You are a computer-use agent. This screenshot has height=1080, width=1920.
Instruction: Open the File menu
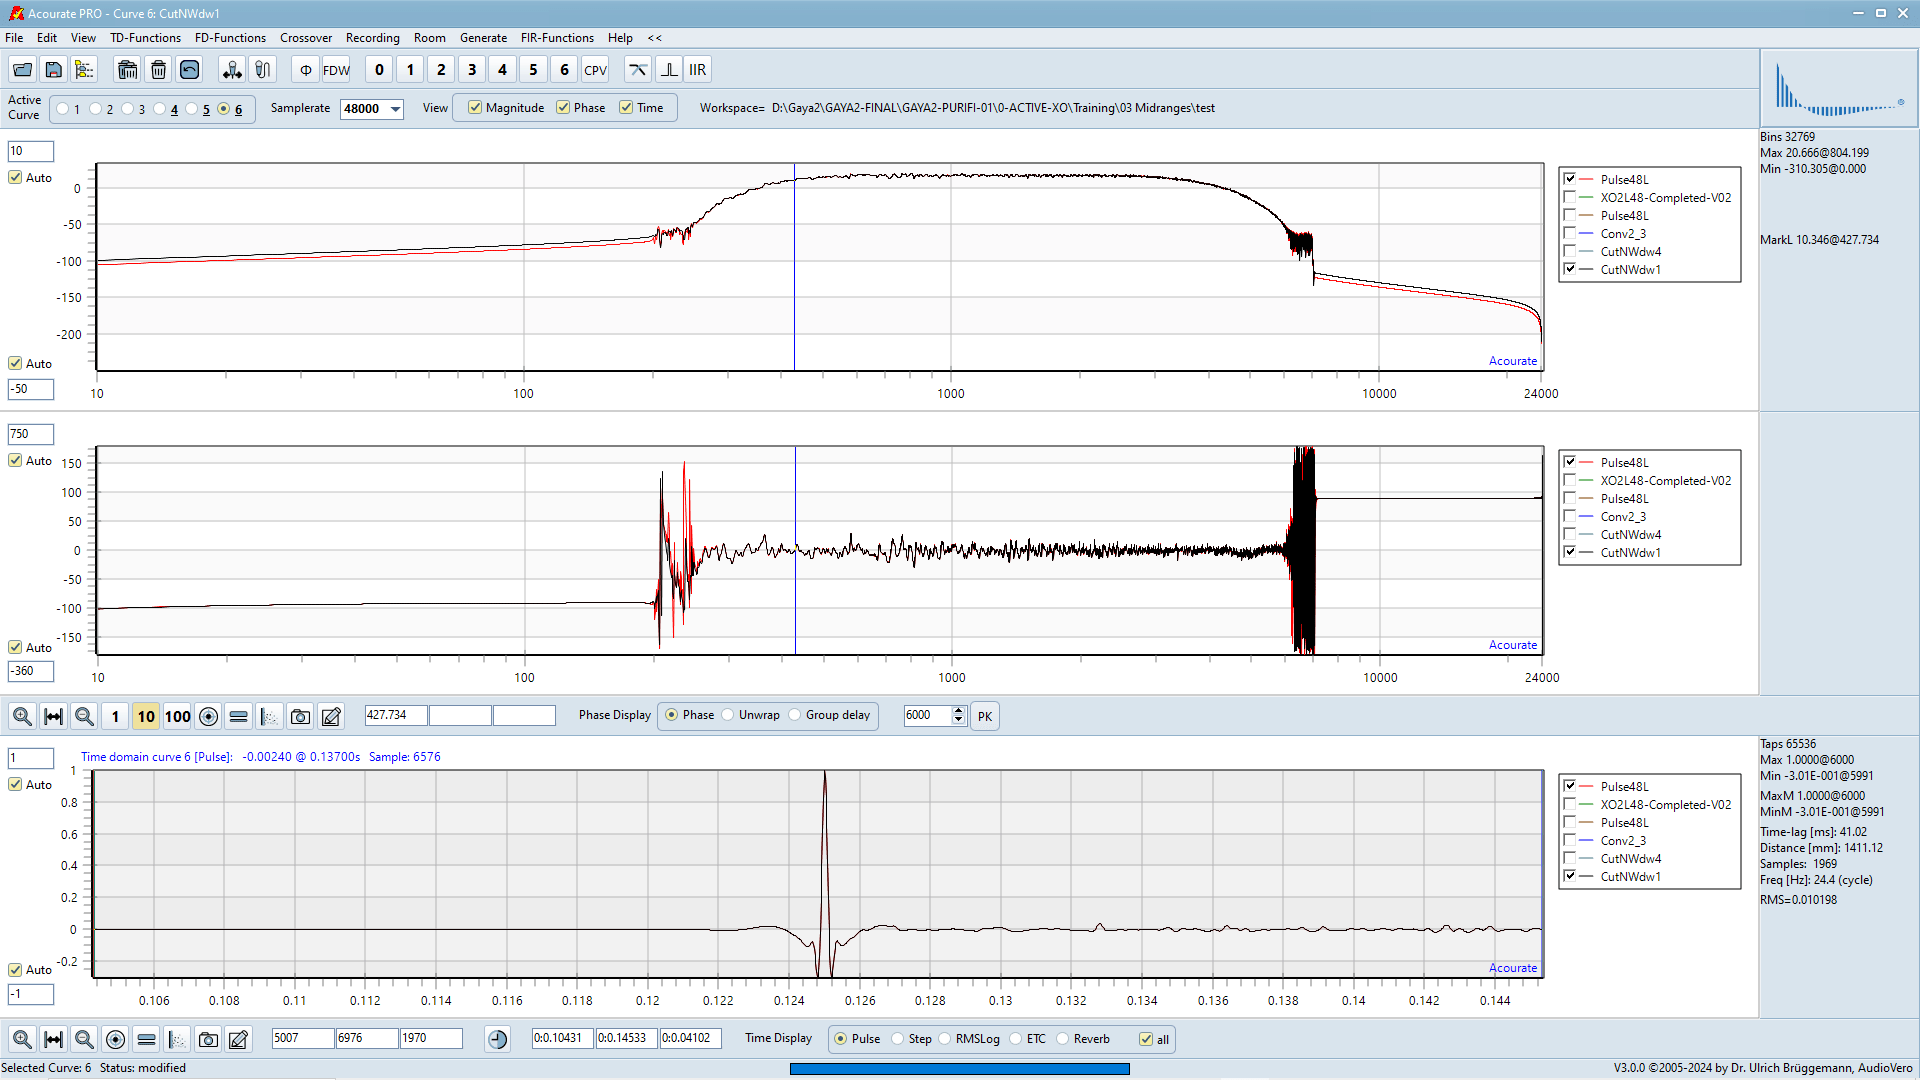(14, 38)
